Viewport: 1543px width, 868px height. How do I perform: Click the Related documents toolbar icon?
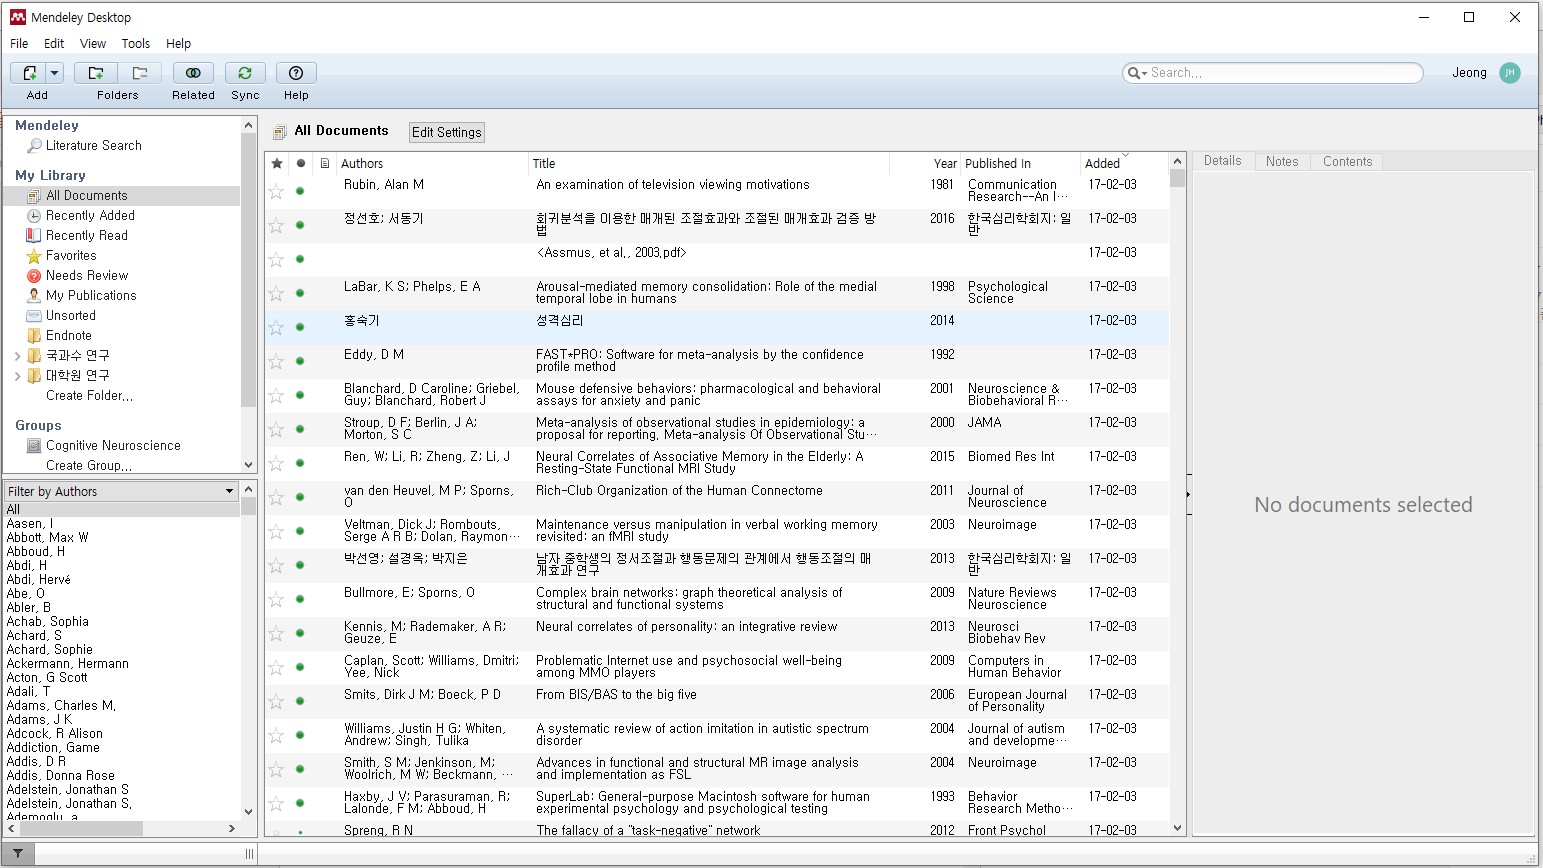pyautogui.click(x=193, y=73)
